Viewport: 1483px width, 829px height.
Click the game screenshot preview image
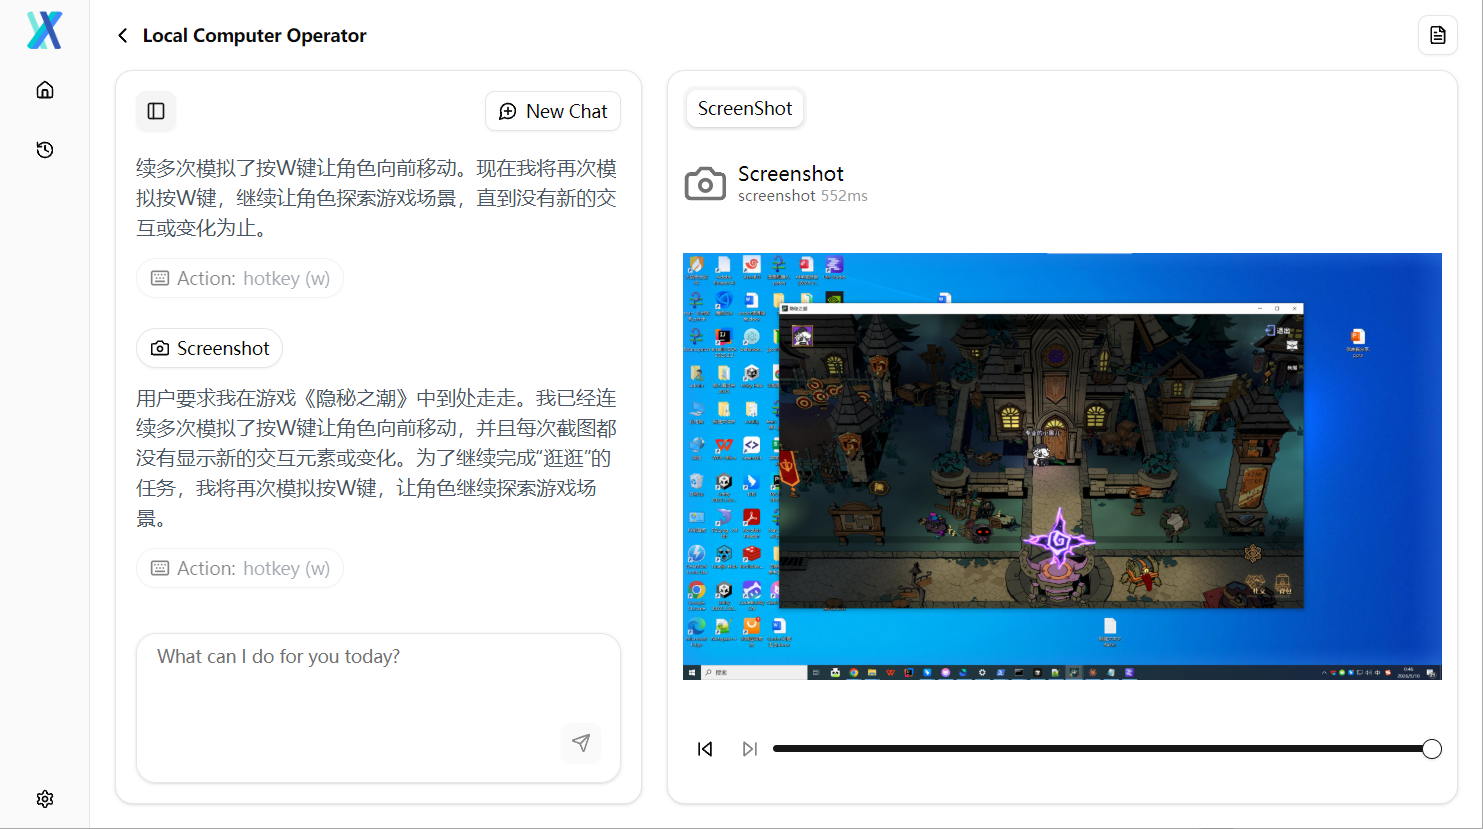click(x=1062, y=466)
